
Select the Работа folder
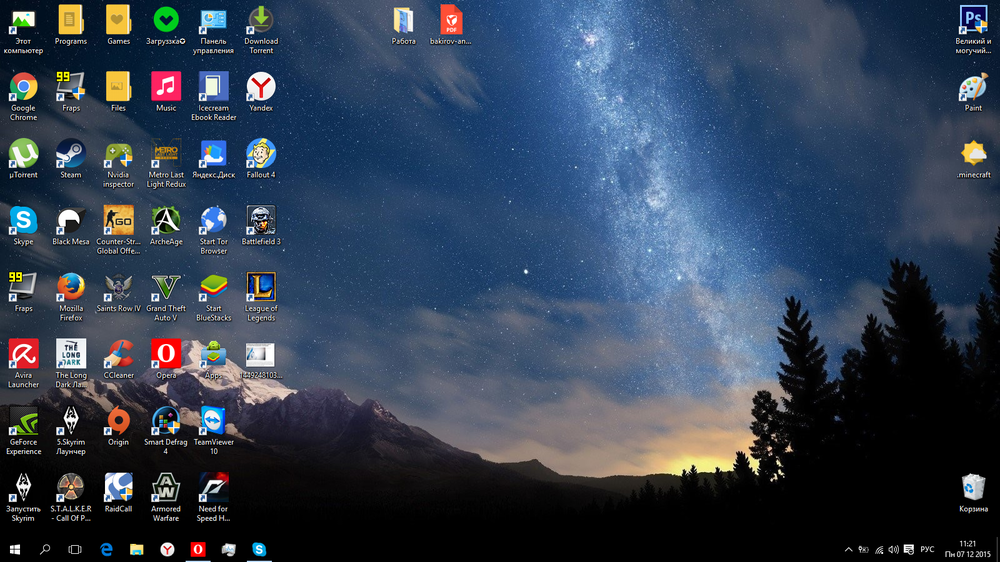coord(403,21)
